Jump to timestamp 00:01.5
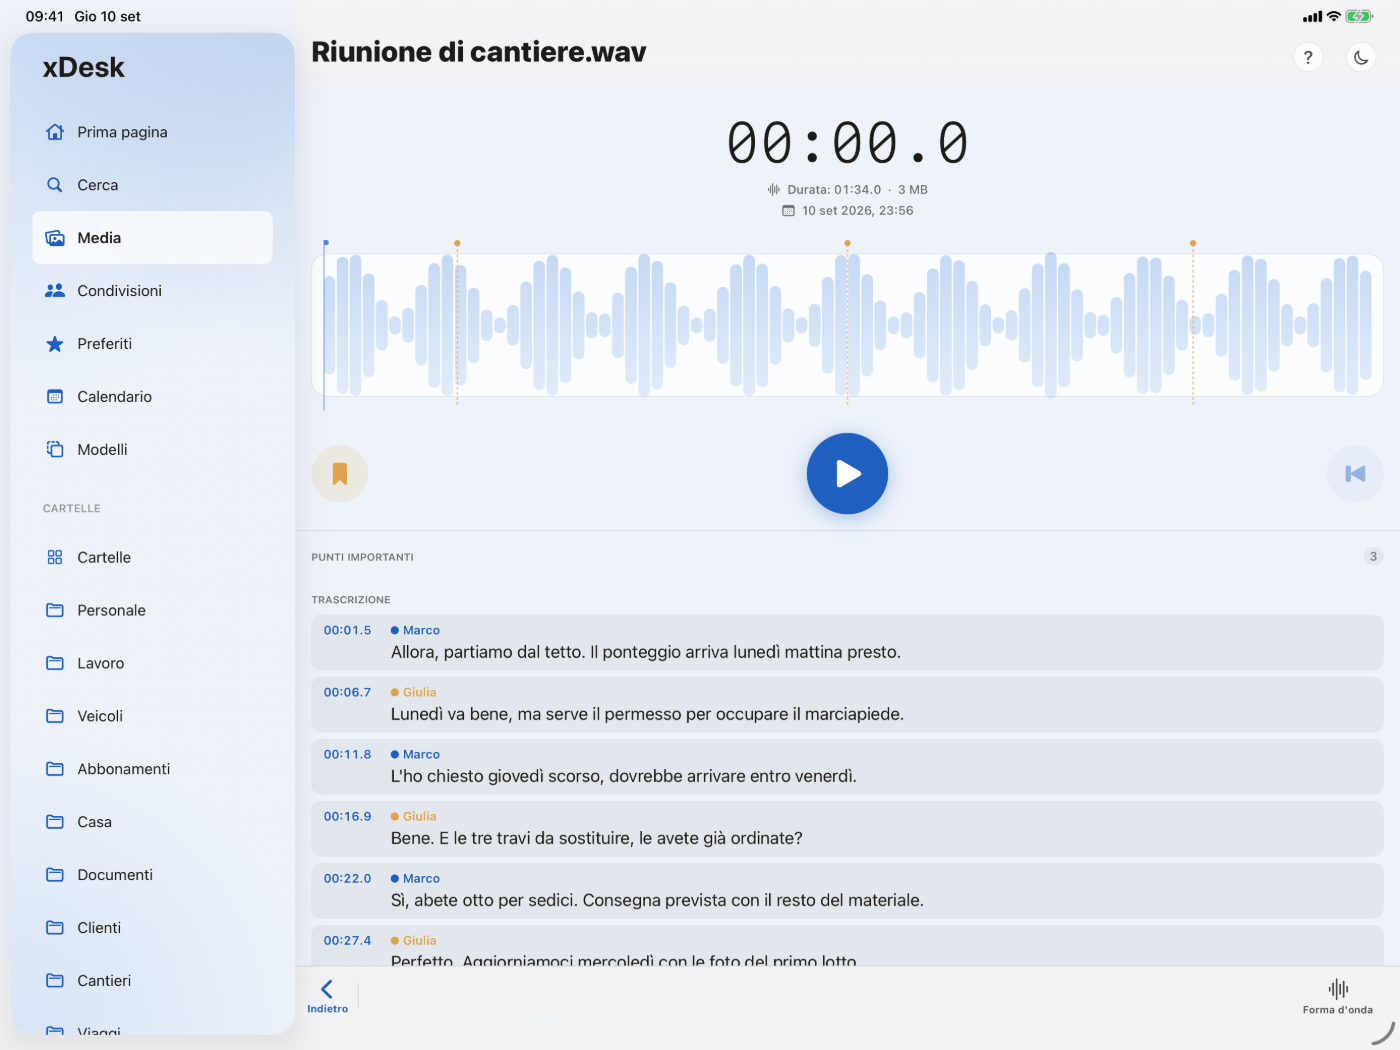 coord(347,630)
